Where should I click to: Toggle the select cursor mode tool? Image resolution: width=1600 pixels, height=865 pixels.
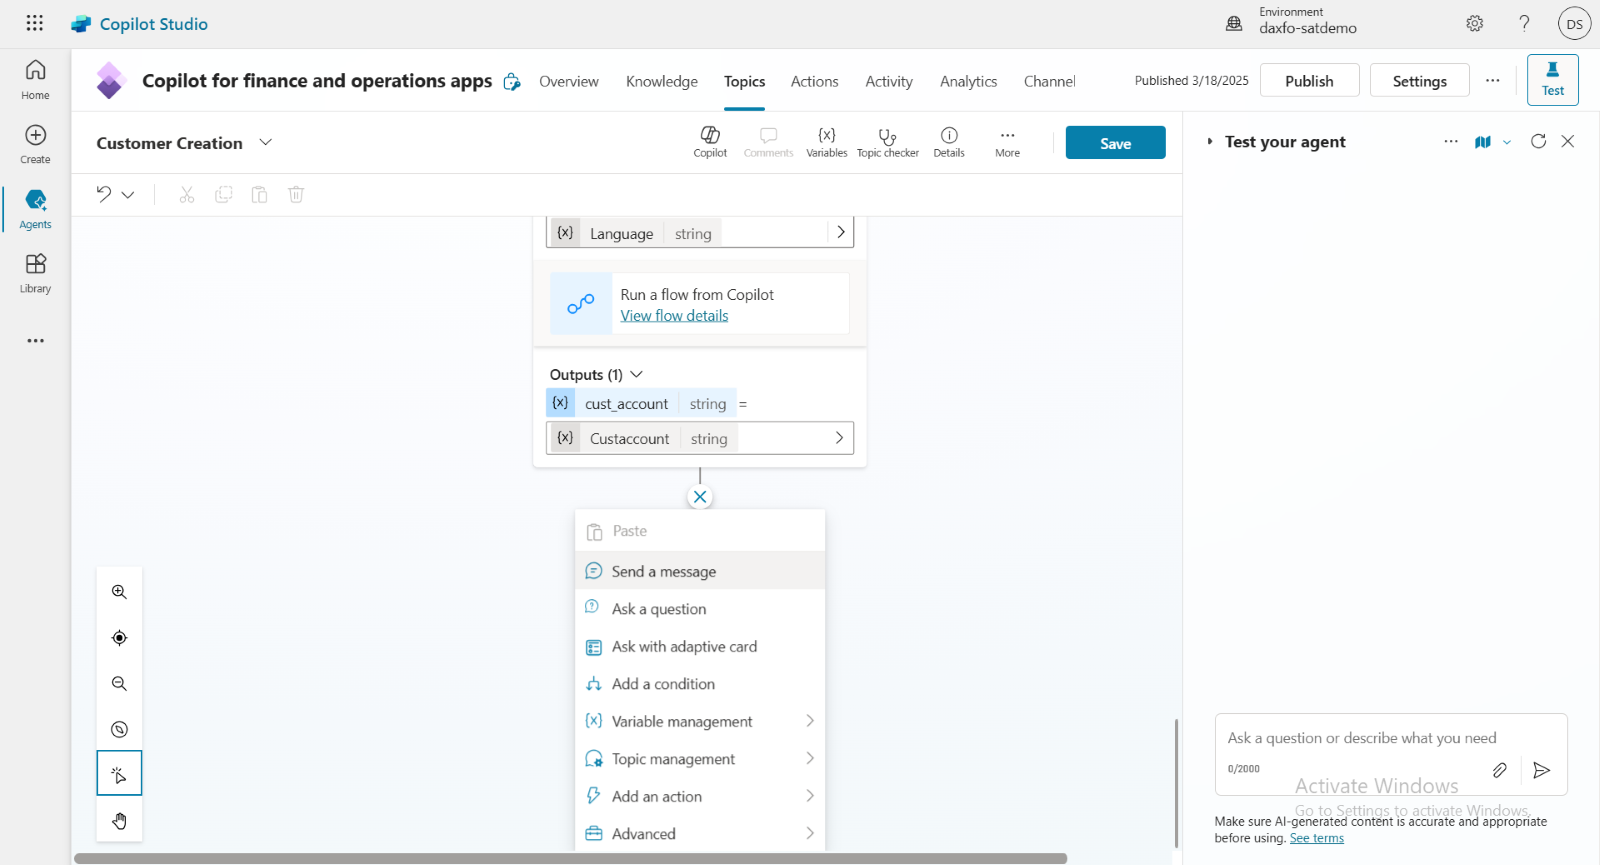point(119,774)
